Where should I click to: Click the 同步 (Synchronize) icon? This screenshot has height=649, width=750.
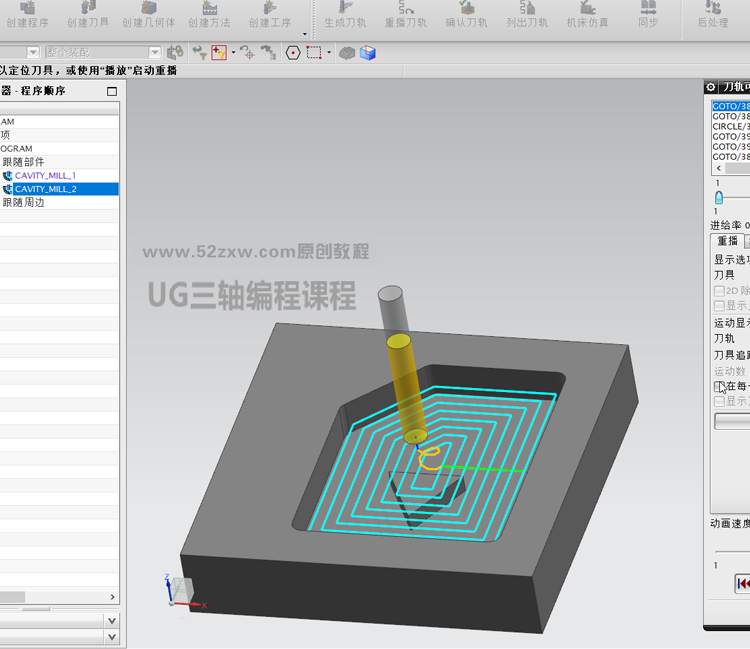pyautogui.click(x=648, y=8)
